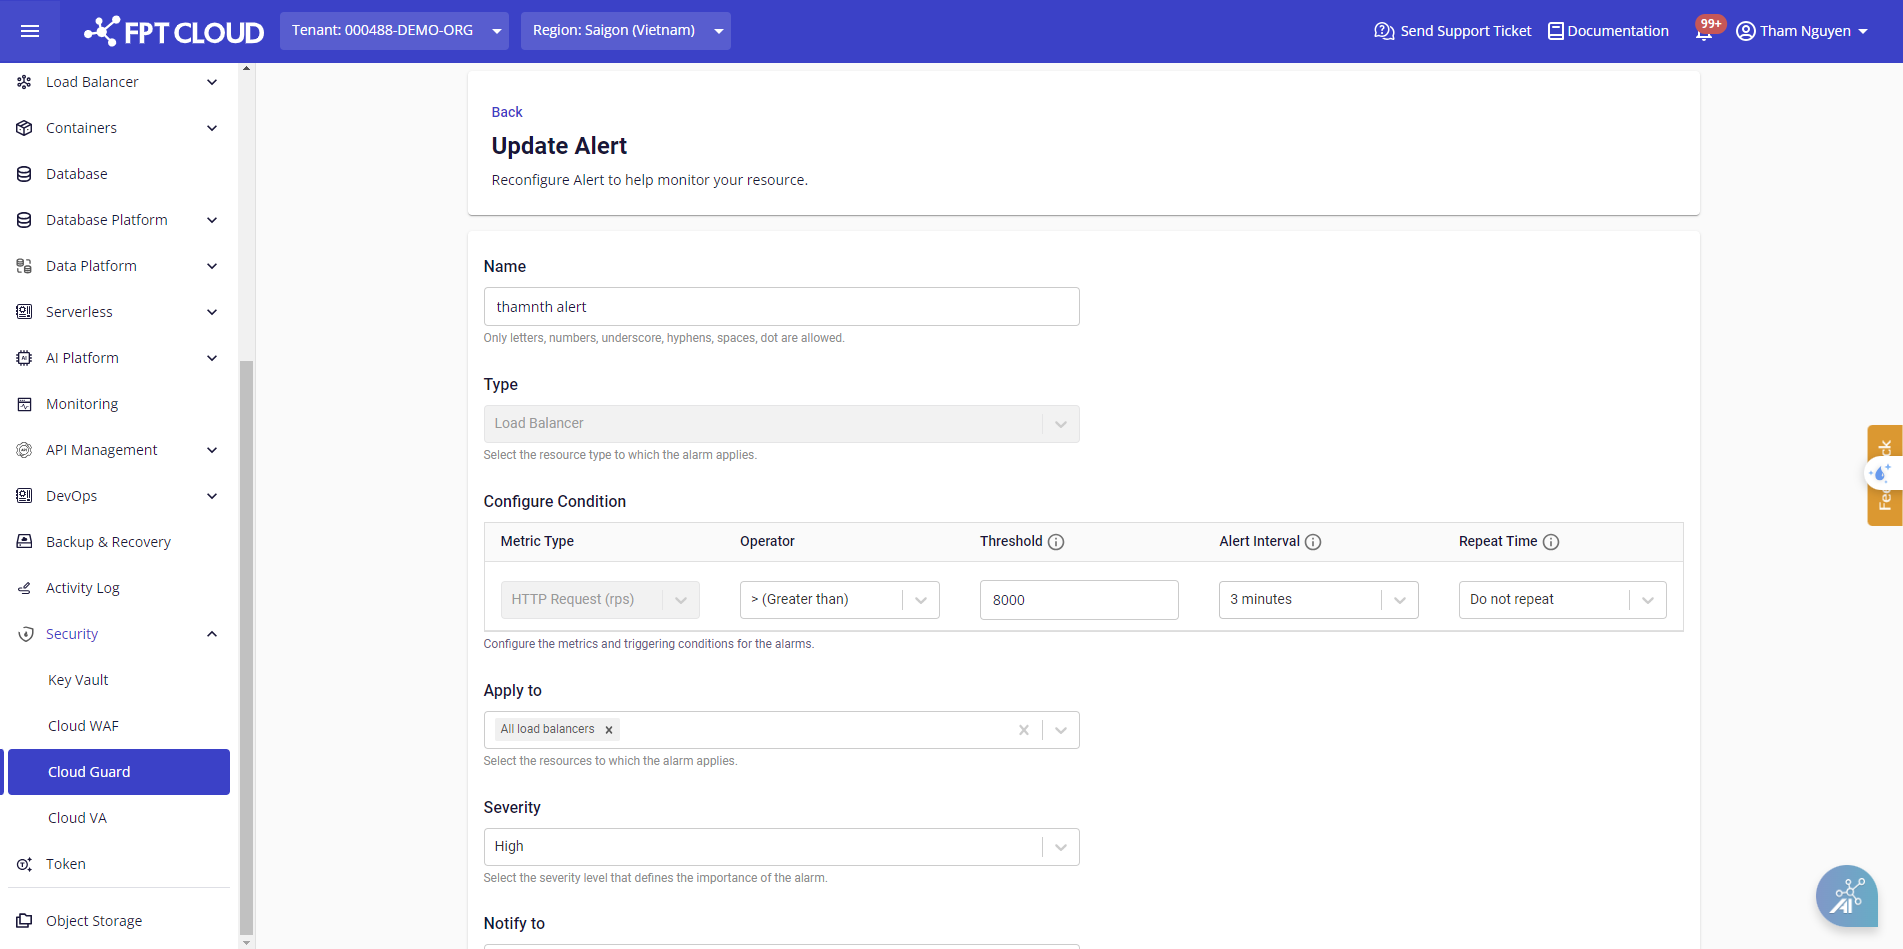
Task: Click the Alert Interval info icon
Action: pos(1313,542)
